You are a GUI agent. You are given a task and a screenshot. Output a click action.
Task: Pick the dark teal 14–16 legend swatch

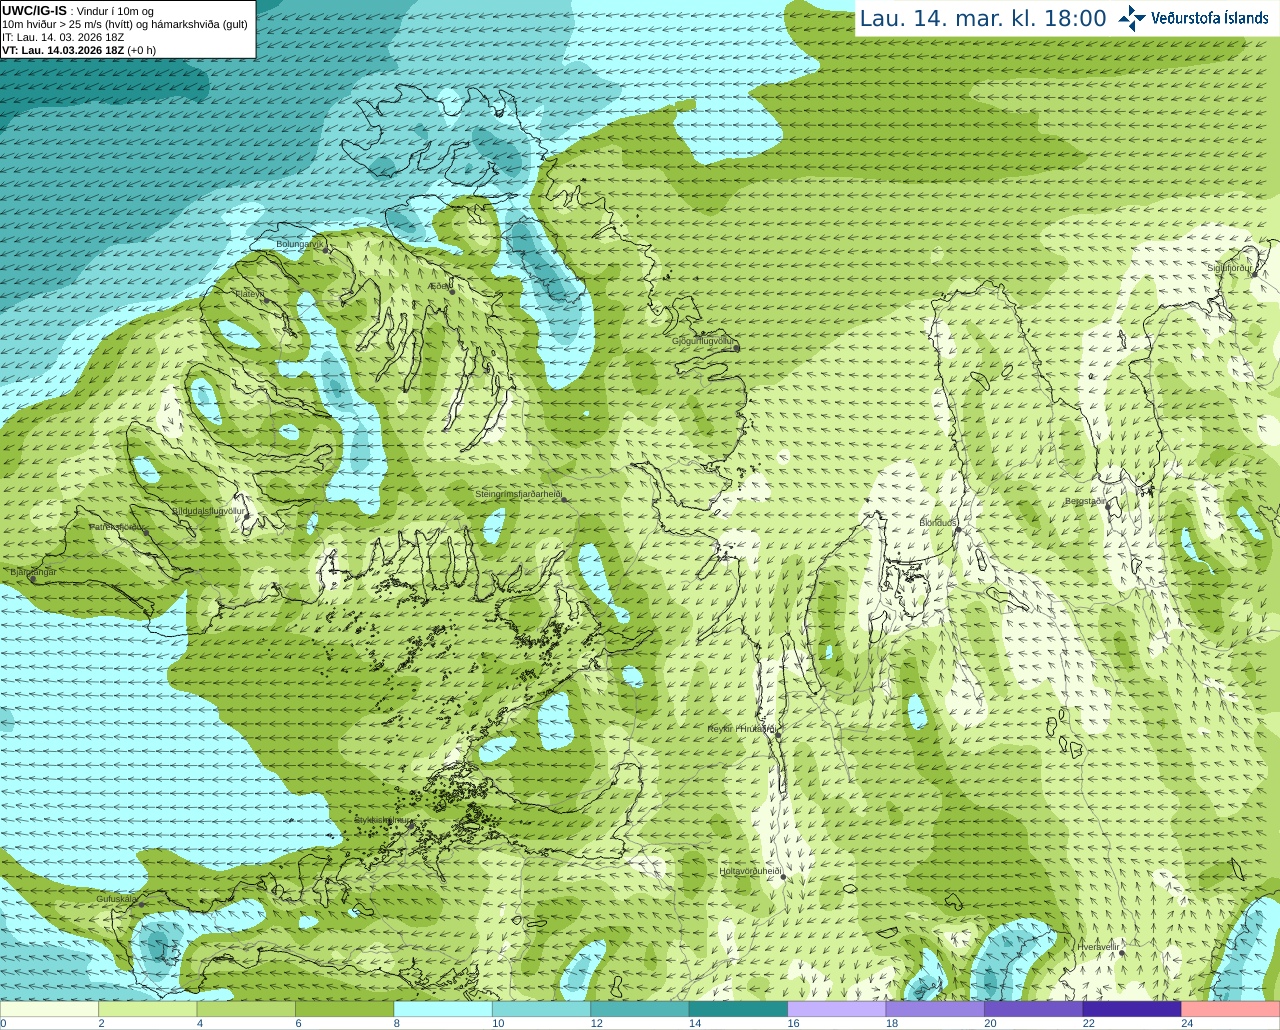click(739, 1008)
